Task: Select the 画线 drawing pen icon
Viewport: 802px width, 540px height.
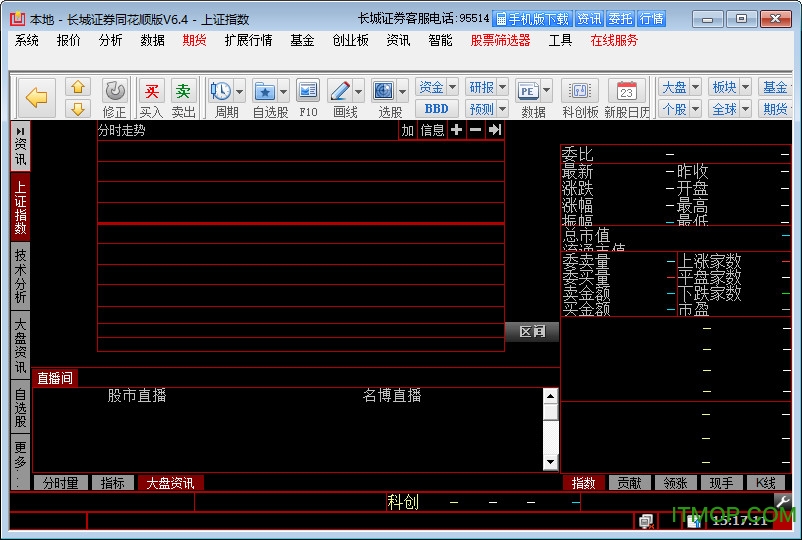Action: 340,92
